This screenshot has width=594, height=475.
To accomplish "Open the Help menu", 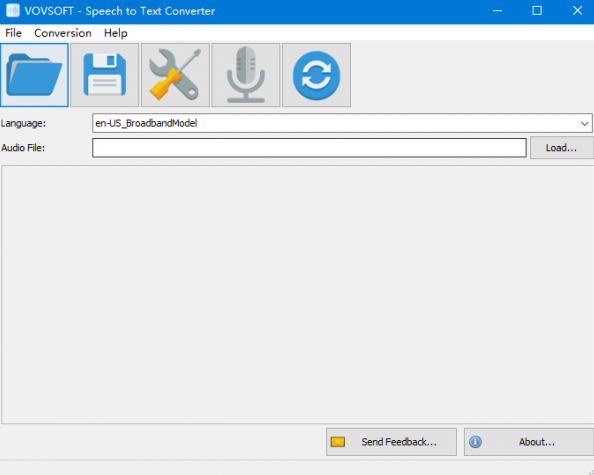I will [x=116, y=33].
